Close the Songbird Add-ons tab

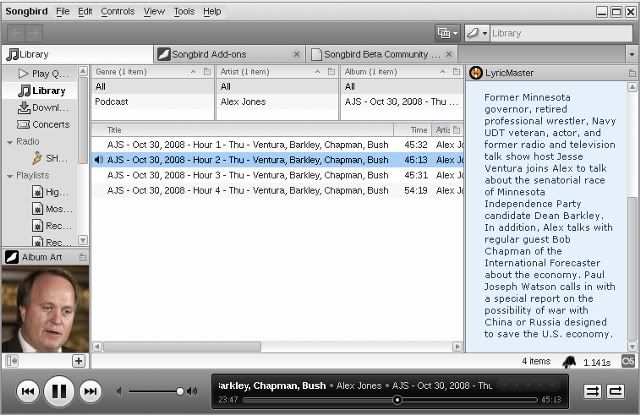(297, 54)
